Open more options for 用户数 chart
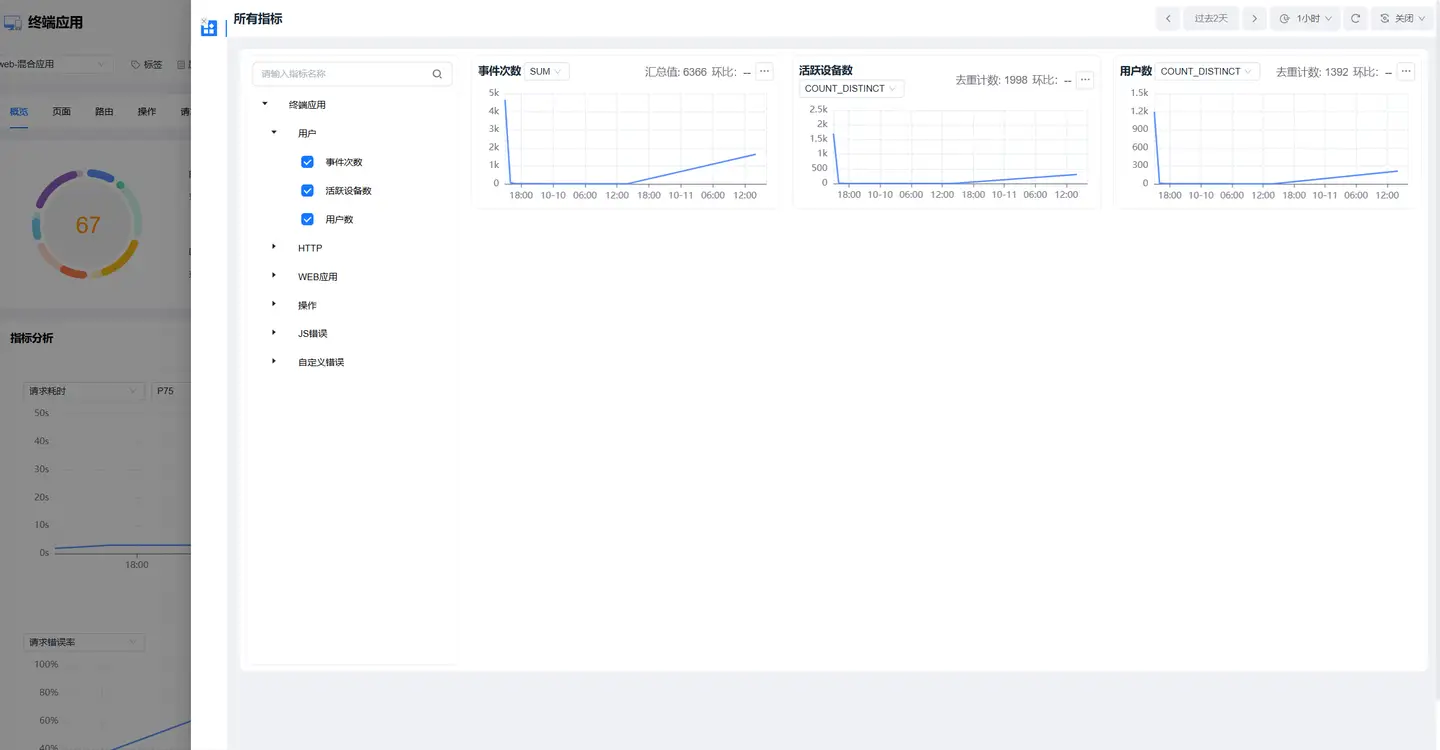The image size is (1440, 750). [x=1406, y=72]
